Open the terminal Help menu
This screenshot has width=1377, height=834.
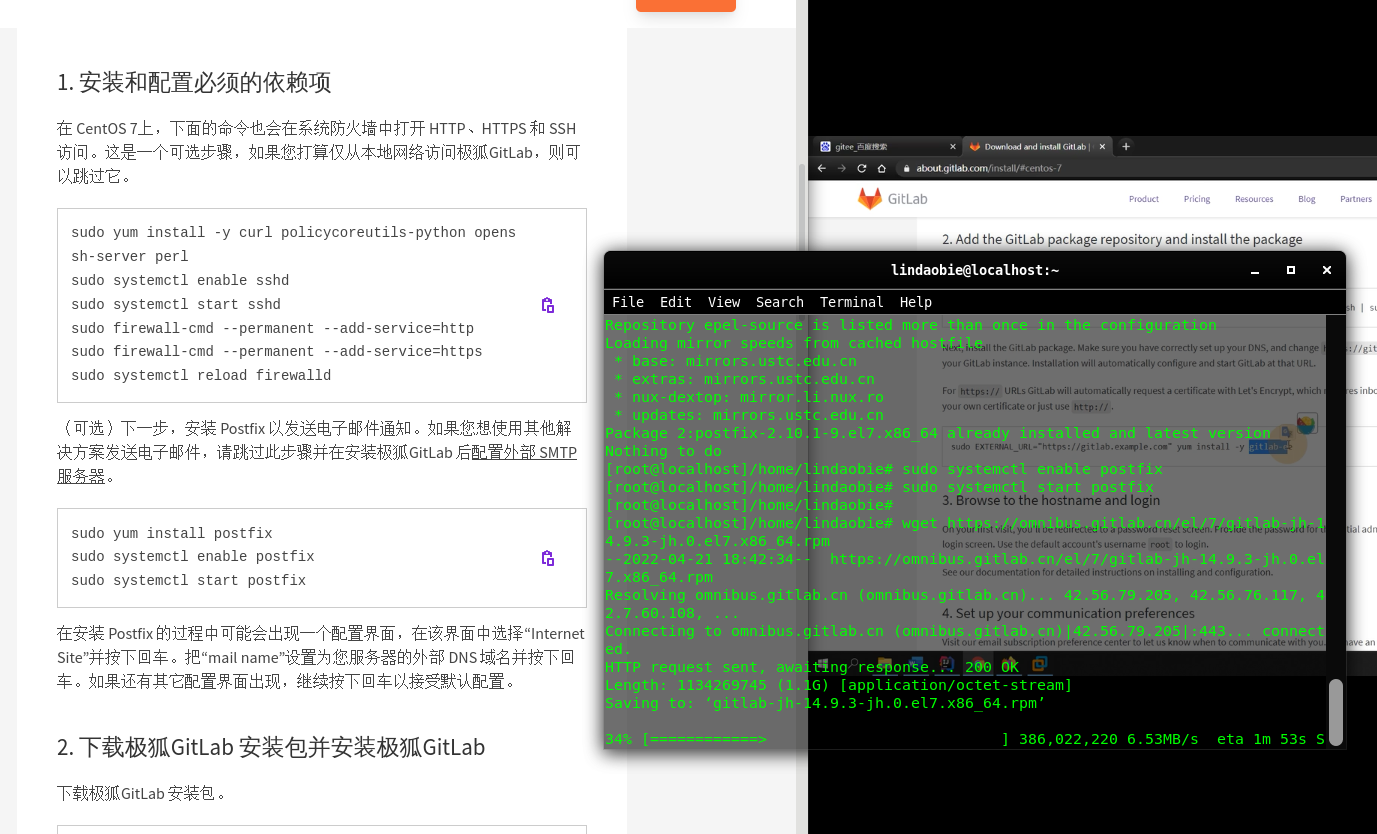point(916,302)
